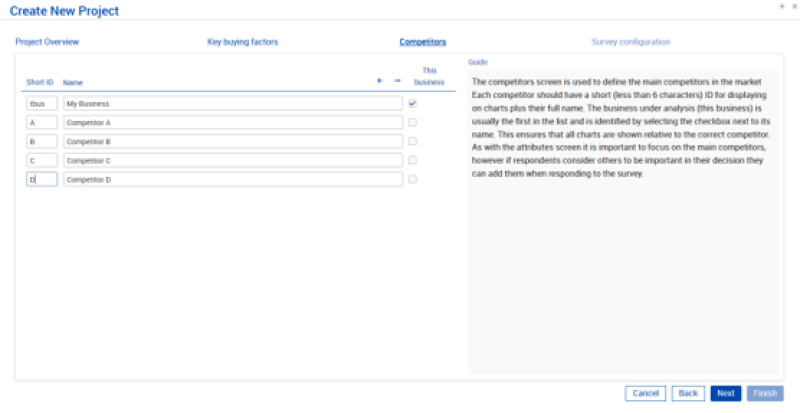The image size is (800, 413).
Task: Cancel the project creation
Action: click(645, 393)
